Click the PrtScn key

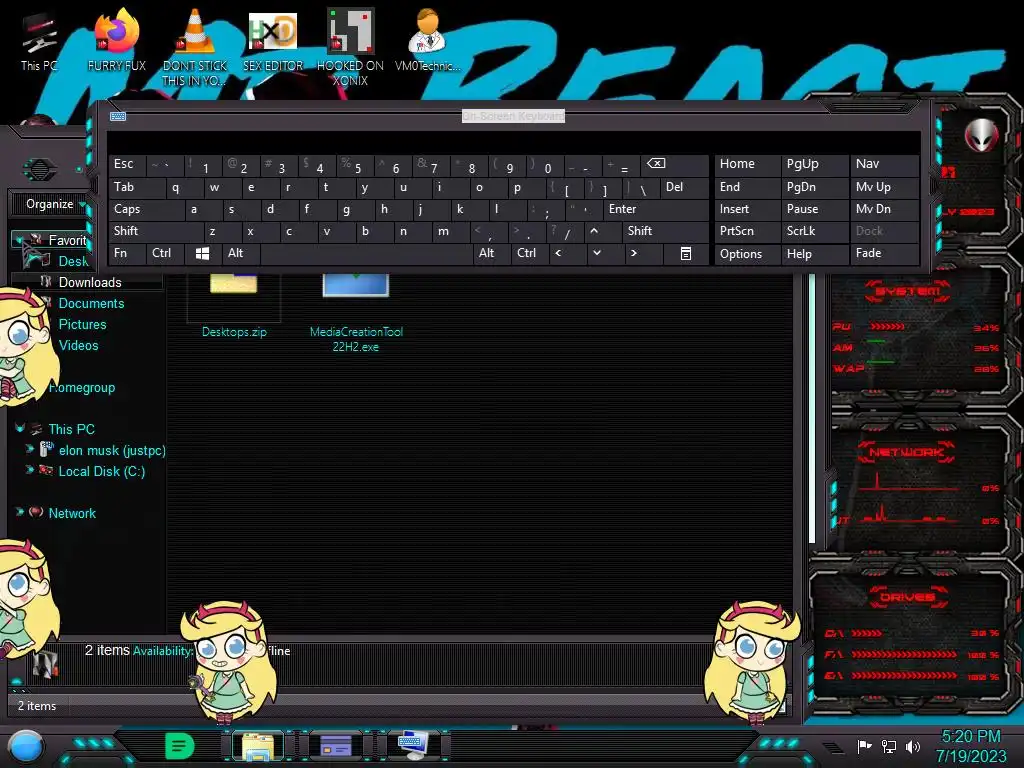click(747, 231)
